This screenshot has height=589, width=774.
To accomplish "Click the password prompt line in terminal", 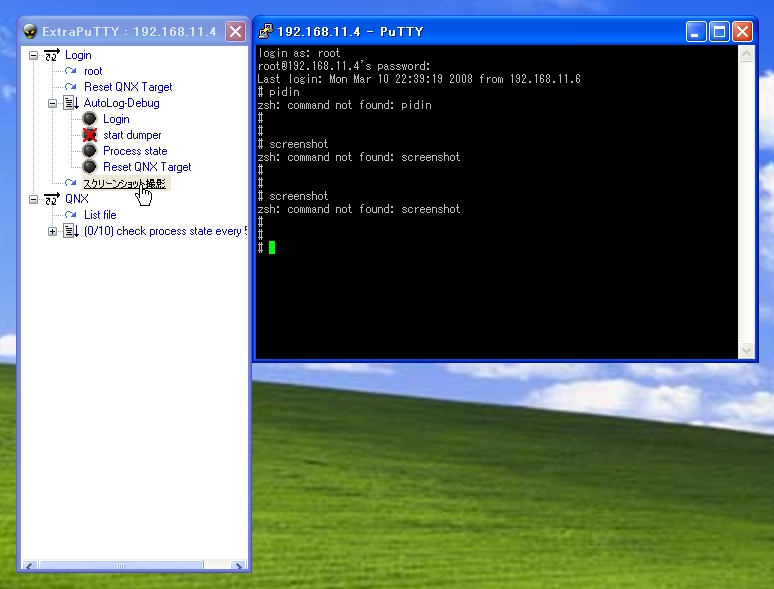I will click(344, 66).
